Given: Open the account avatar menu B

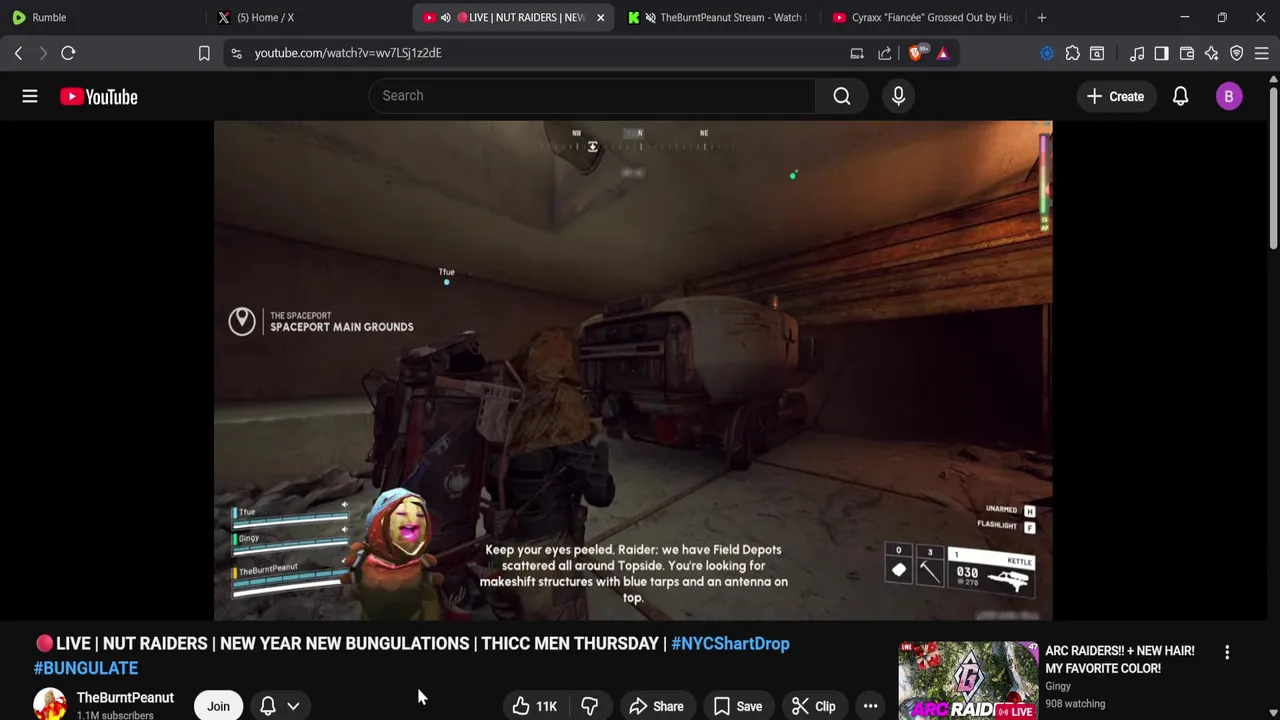Looking at the screenshot, I should tap(1229, 96).
